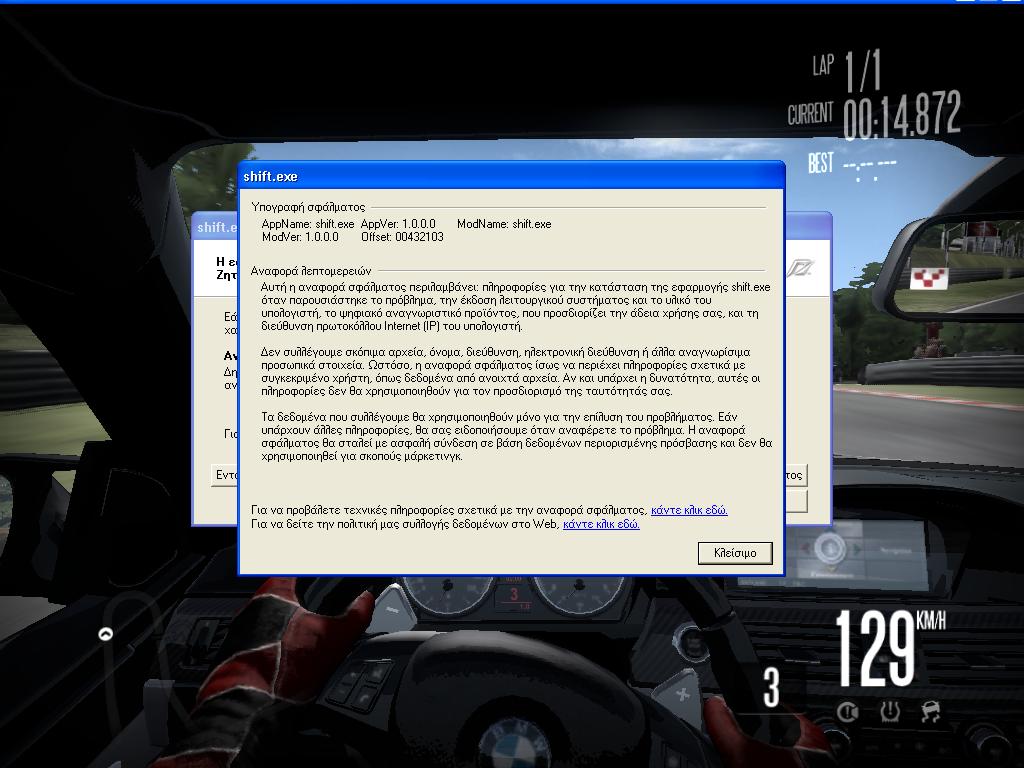Viewport: 1024px width, 768px height.
Task: Click the minimap position arrow marker
Action: [105, 633]
